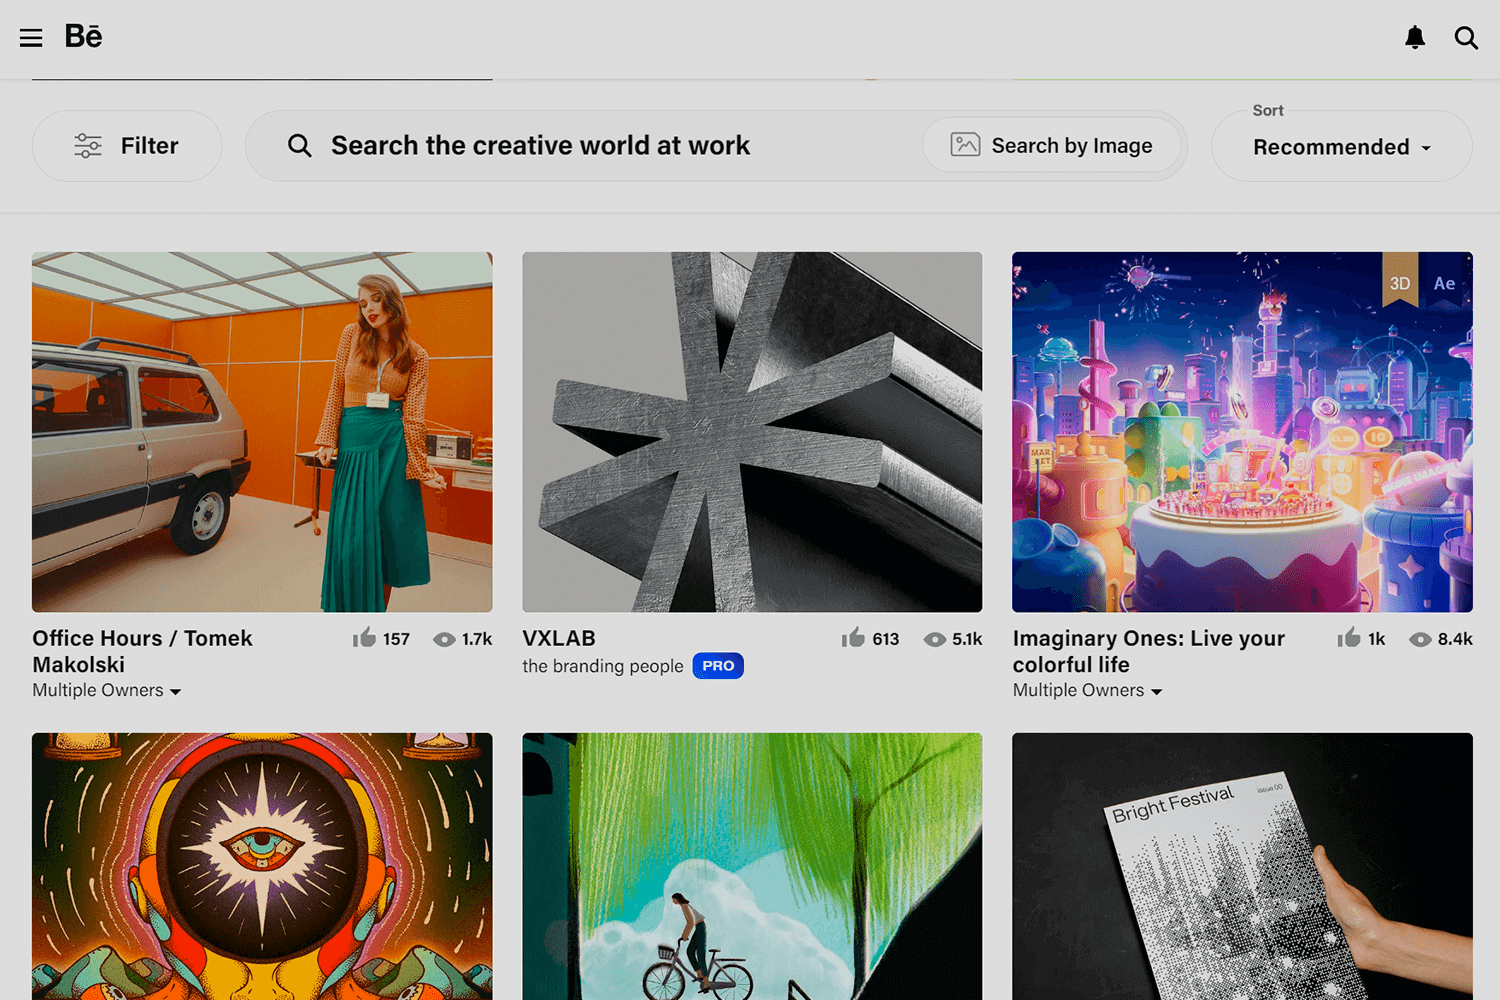Open 'the branding people' profile link

coord(603,666)
